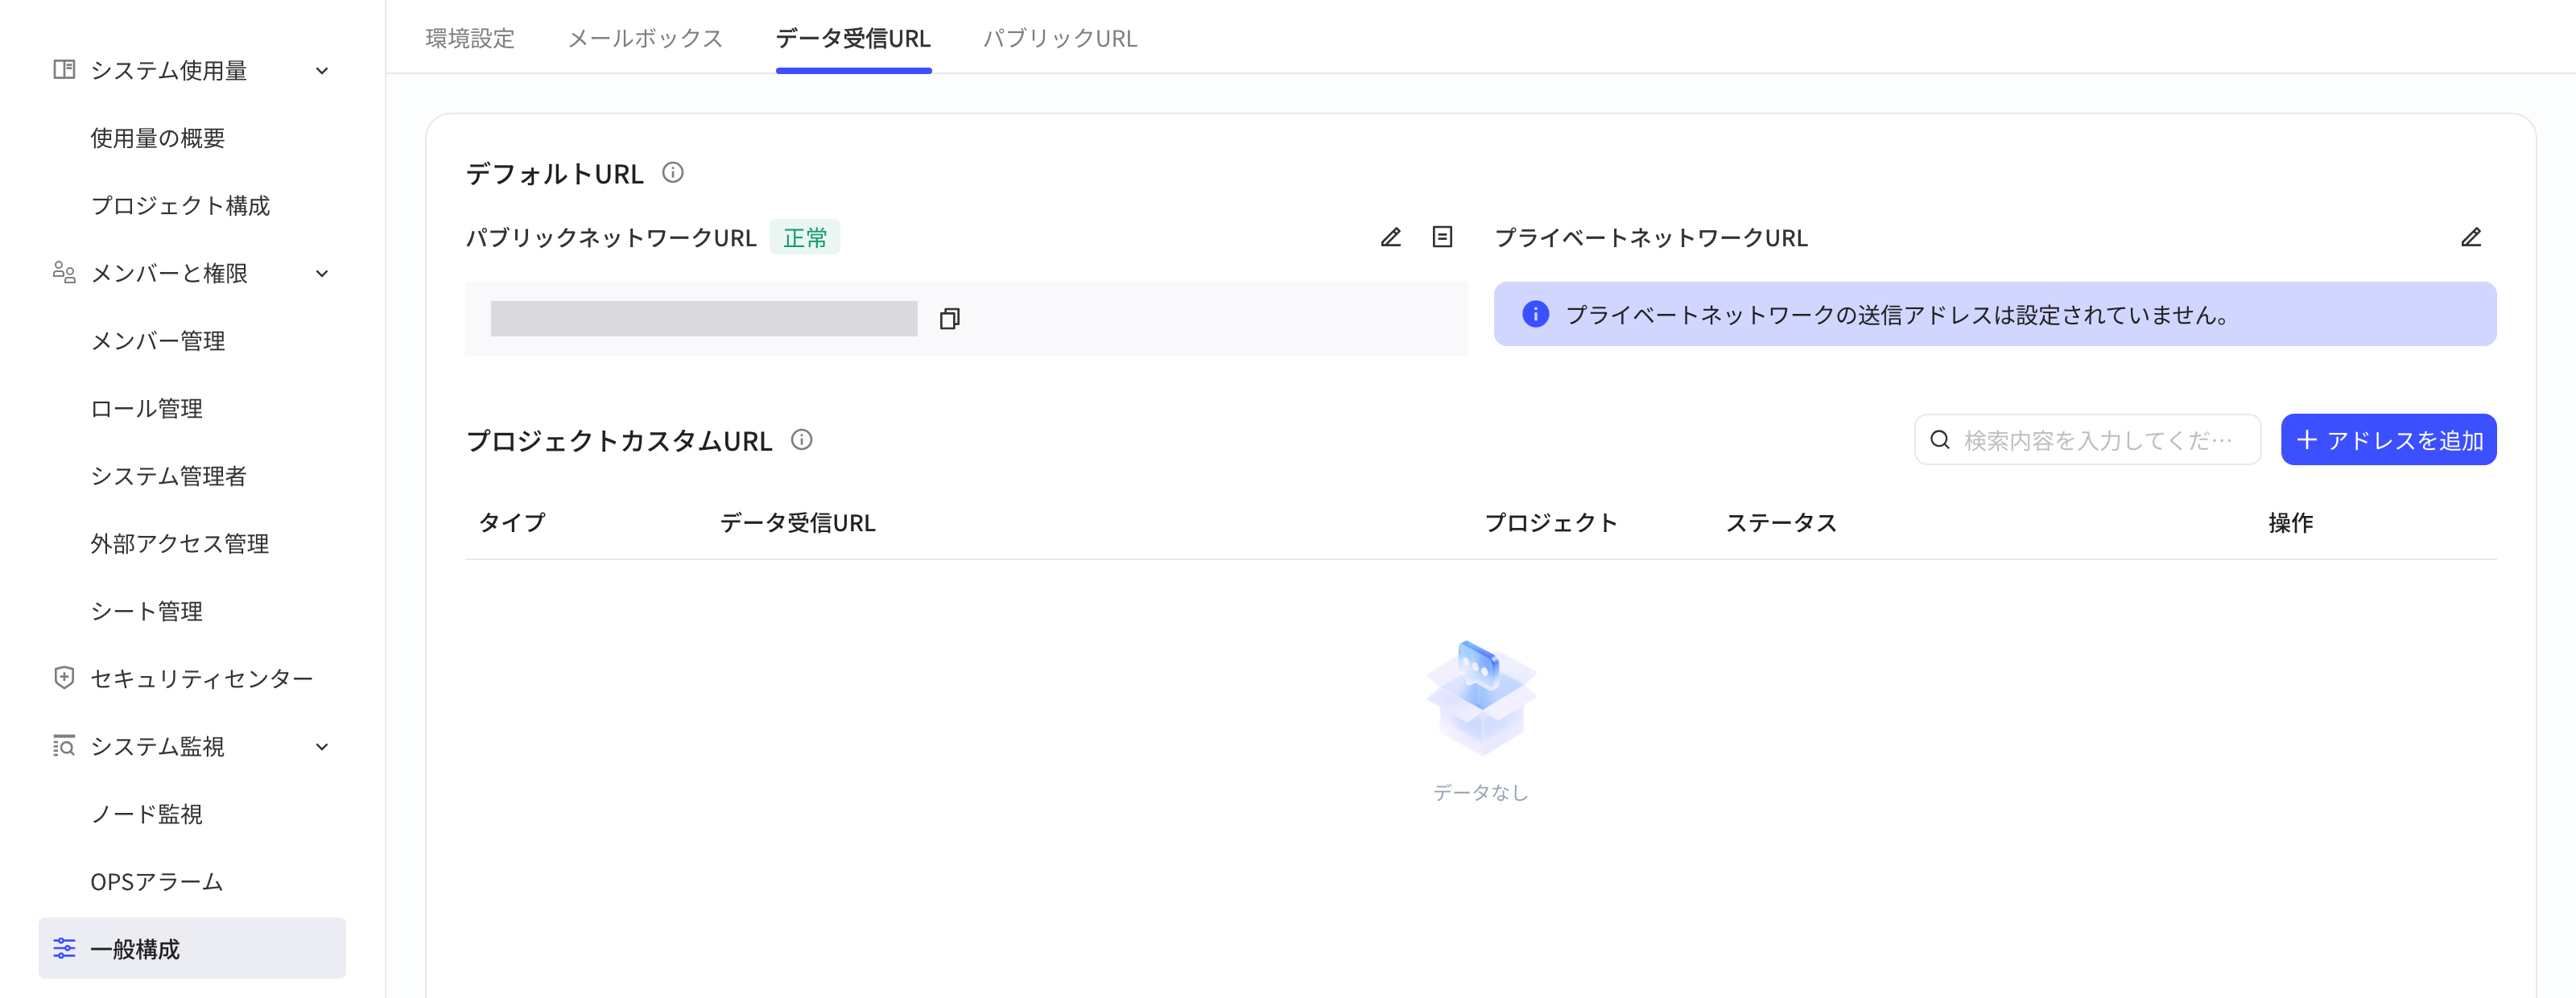2576x998 pixels.
Task: Click info icon next to プロジェクトカスタムURL
Action: (x=802, y=440)
